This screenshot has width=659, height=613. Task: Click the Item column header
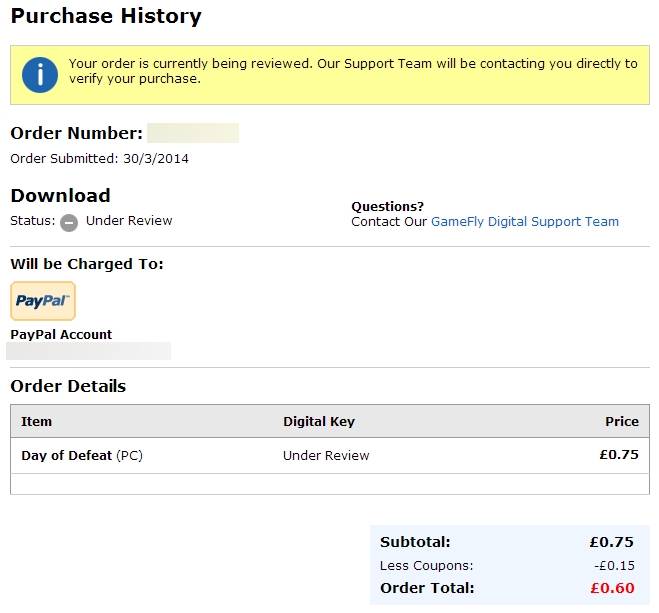[x=37, y=422]
